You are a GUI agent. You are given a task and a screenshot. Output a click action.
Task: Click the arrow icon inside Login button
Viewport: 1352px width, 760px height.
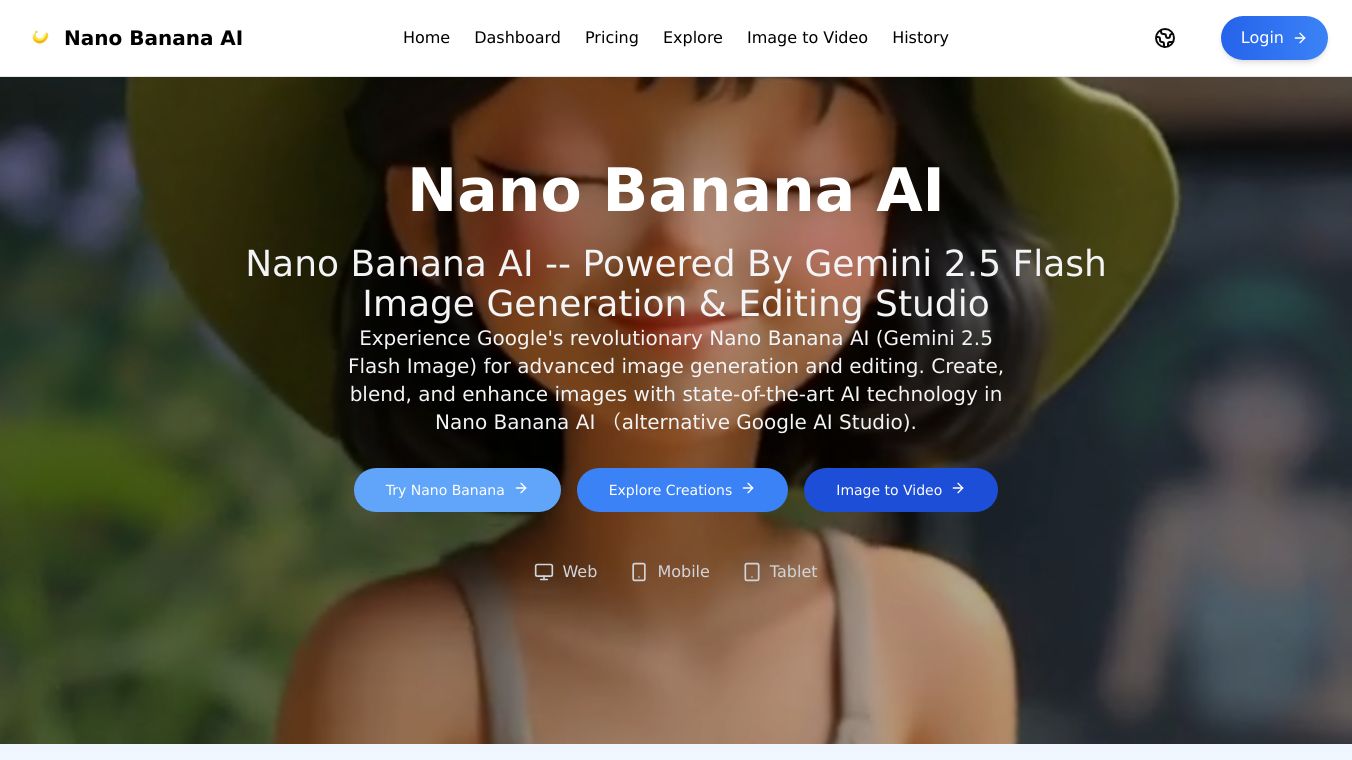pos(1300,38)
